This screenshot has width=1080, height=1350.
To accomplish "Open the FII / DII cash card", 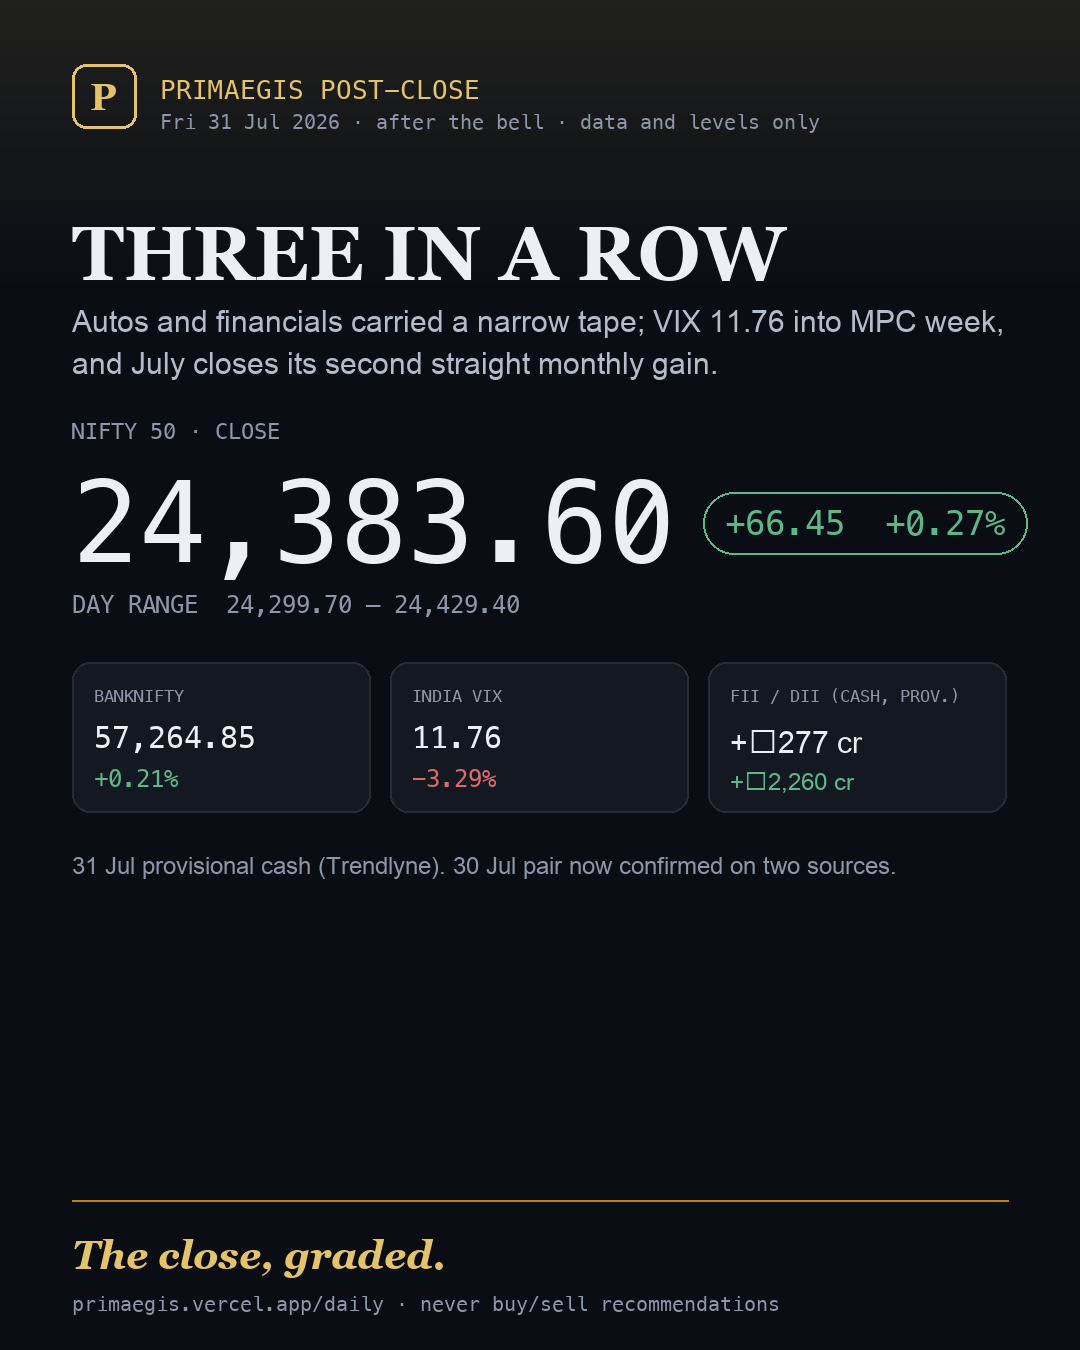I will [857, 737].
